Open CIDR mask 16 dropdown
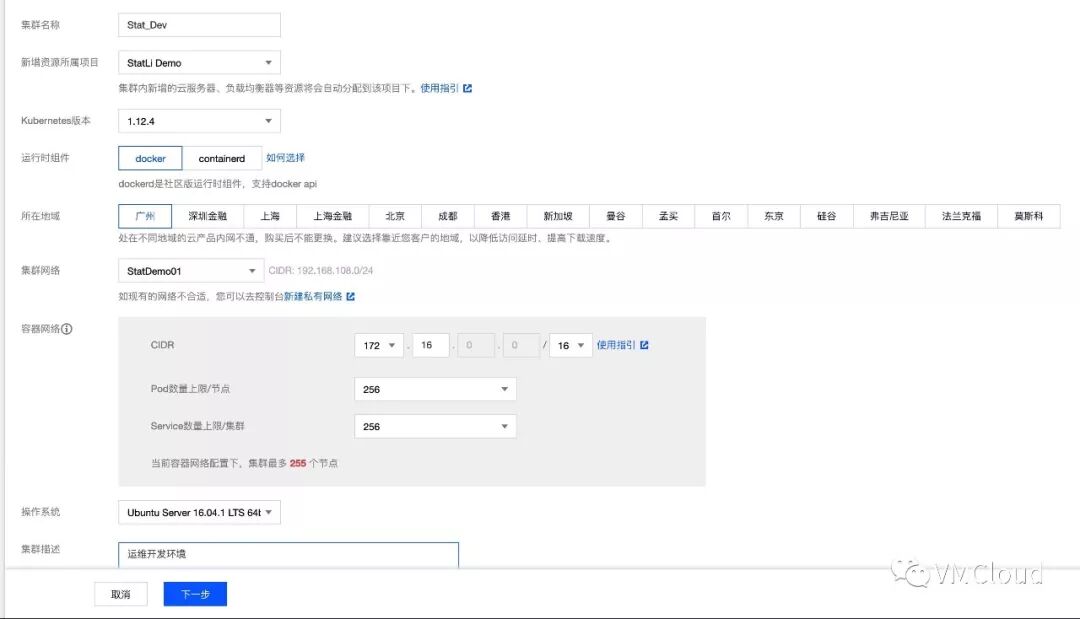The image size is (1080, 619). 571,346
